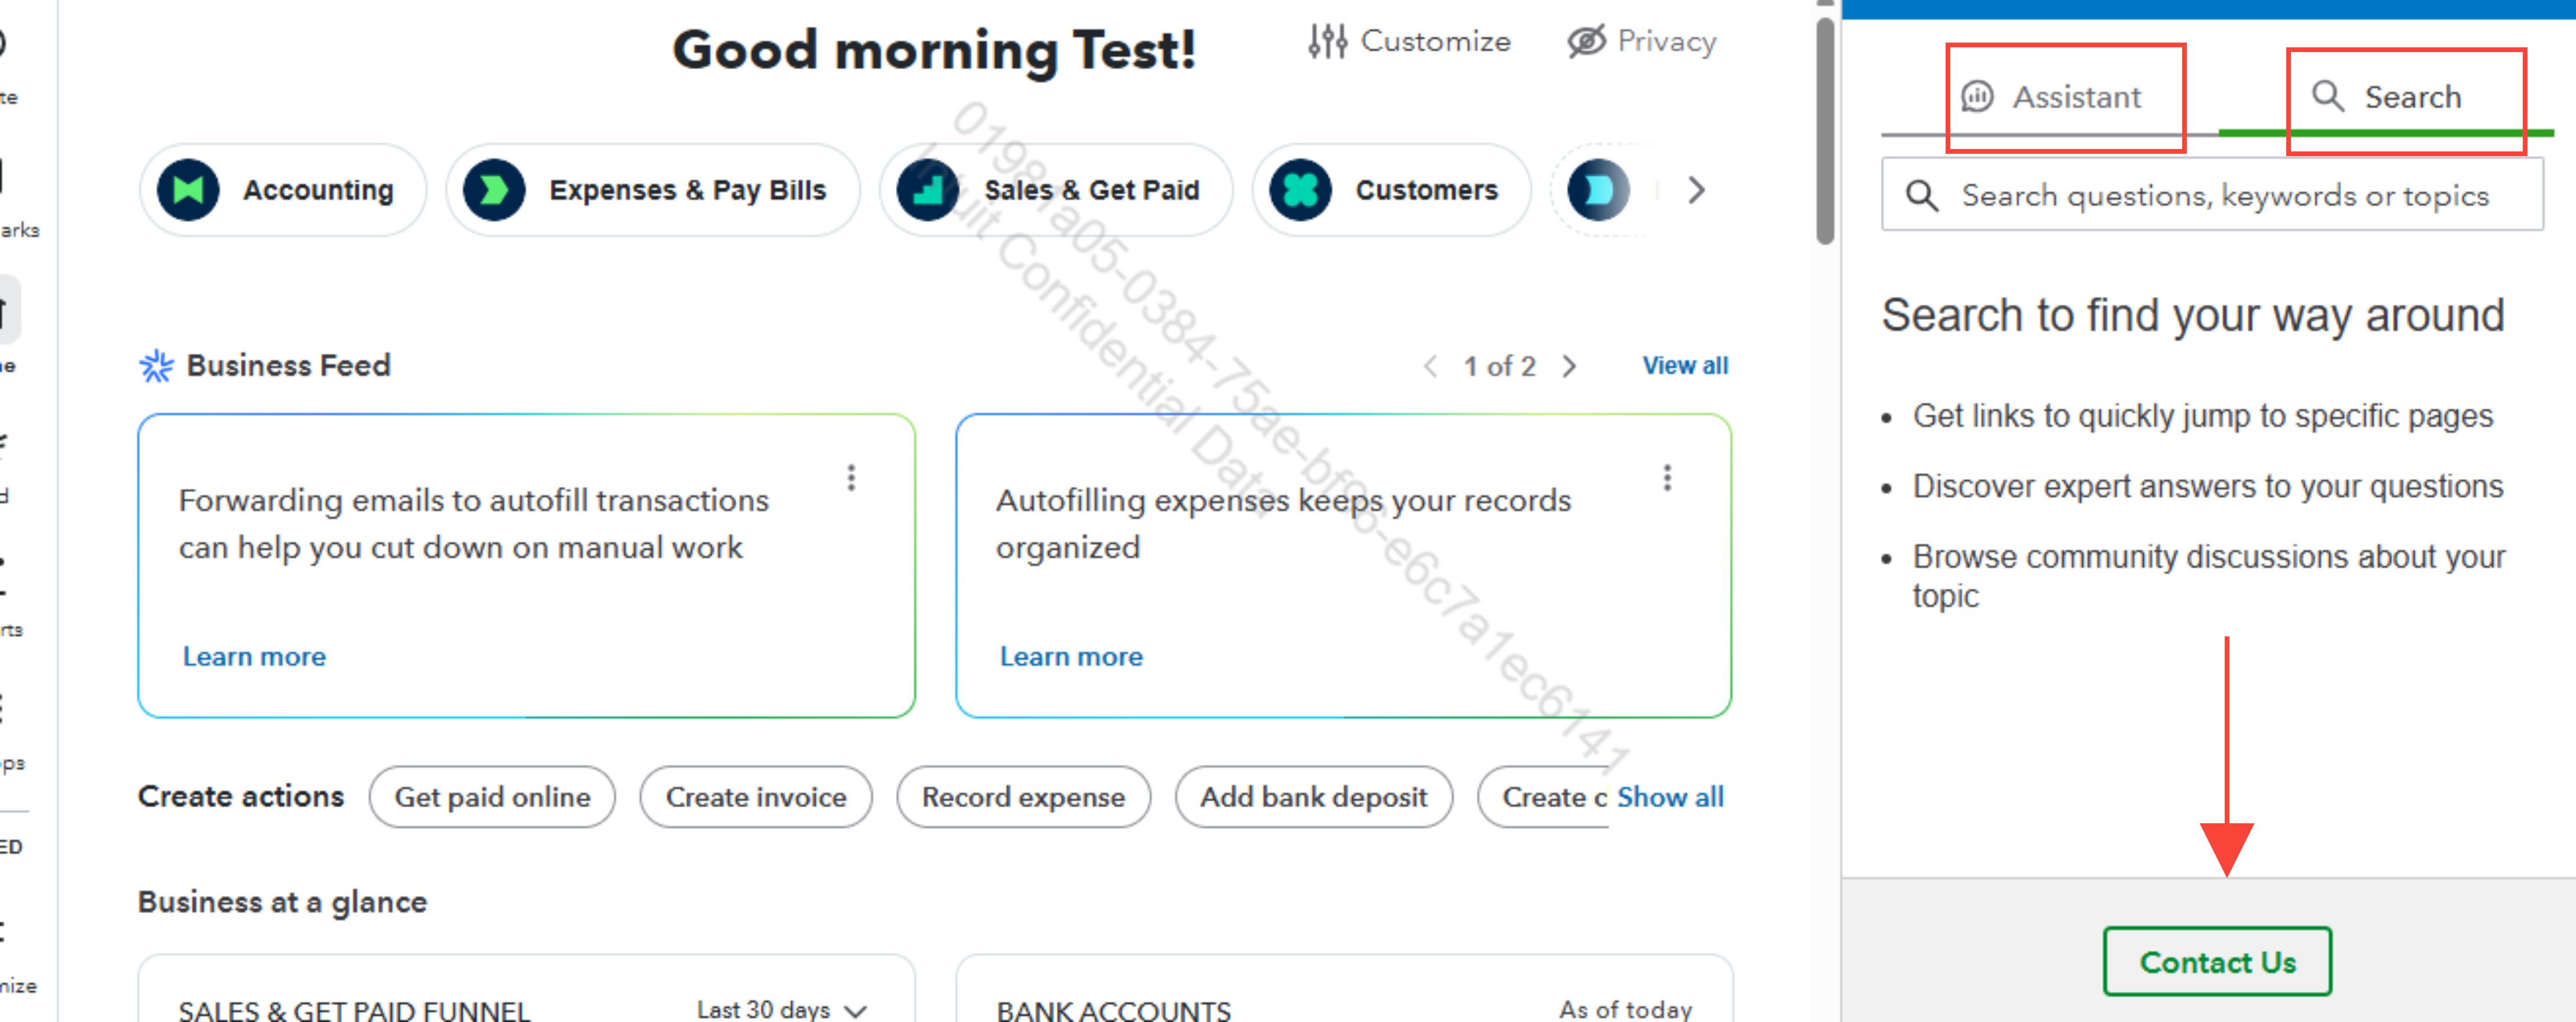Image resolution: width=2576 pixels, height=1022 pixels.
Task: Go to next Business Feed page
Action: click(1569, 366)
